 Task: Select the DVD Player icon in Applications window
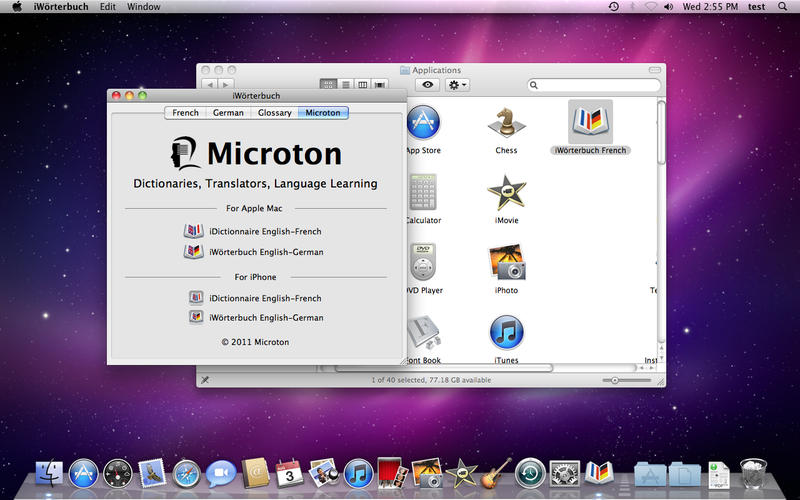pyautogui.click(x=423, y=262)
